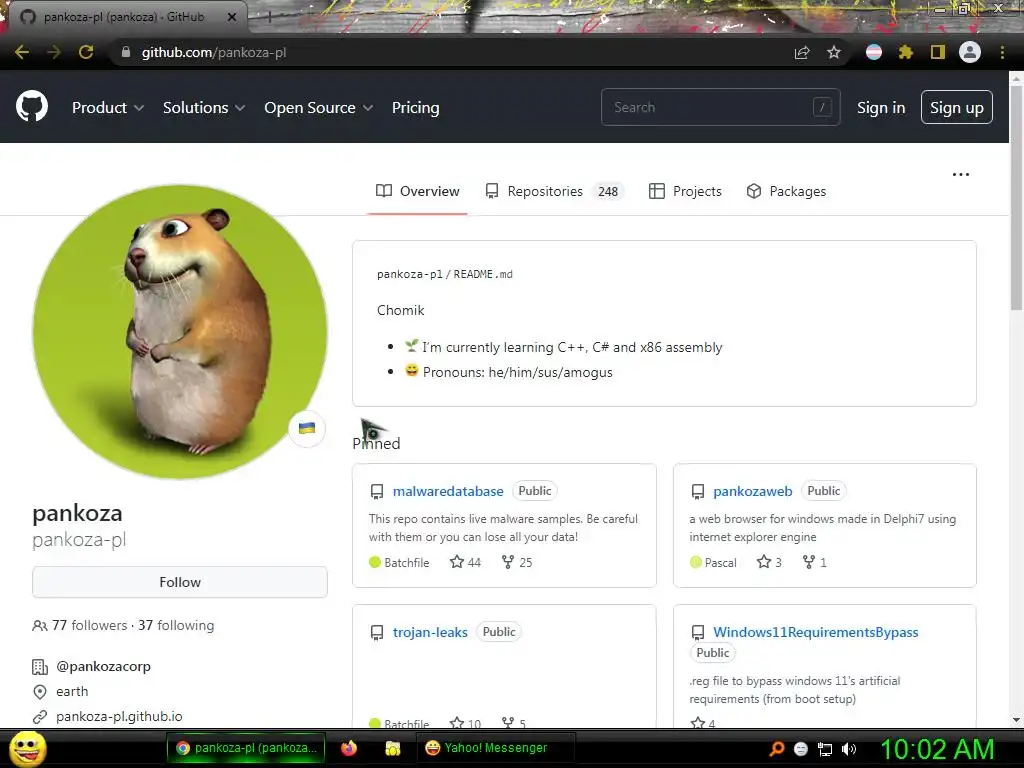Image resolution: width=1024 pixels, height=768 pixels.
Task: Follow the pankoza user
Action: pyautogui.click(x=180, y=582)
